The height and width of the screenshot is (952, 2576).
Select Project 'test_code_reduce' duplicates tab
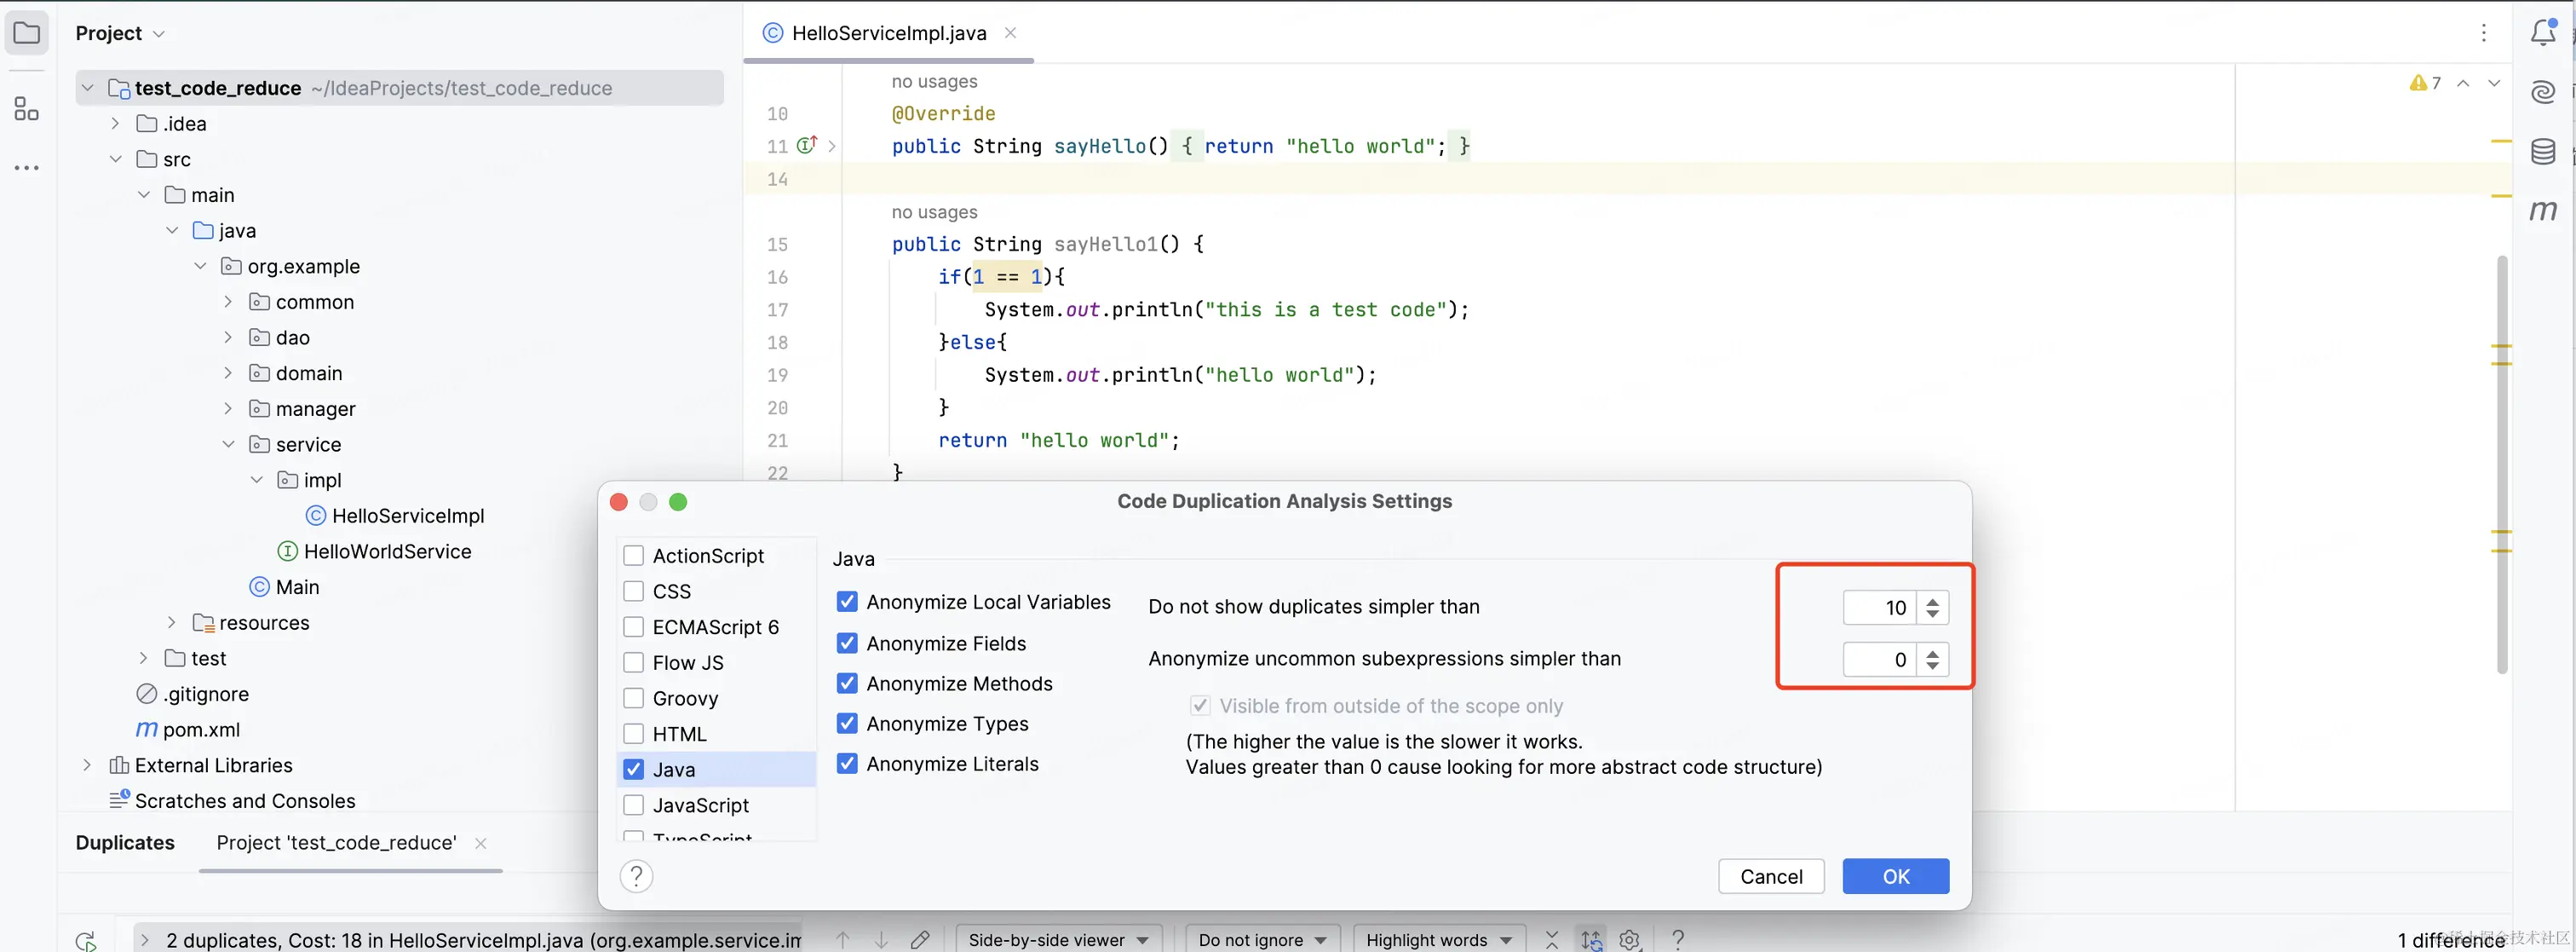(336, 843)
